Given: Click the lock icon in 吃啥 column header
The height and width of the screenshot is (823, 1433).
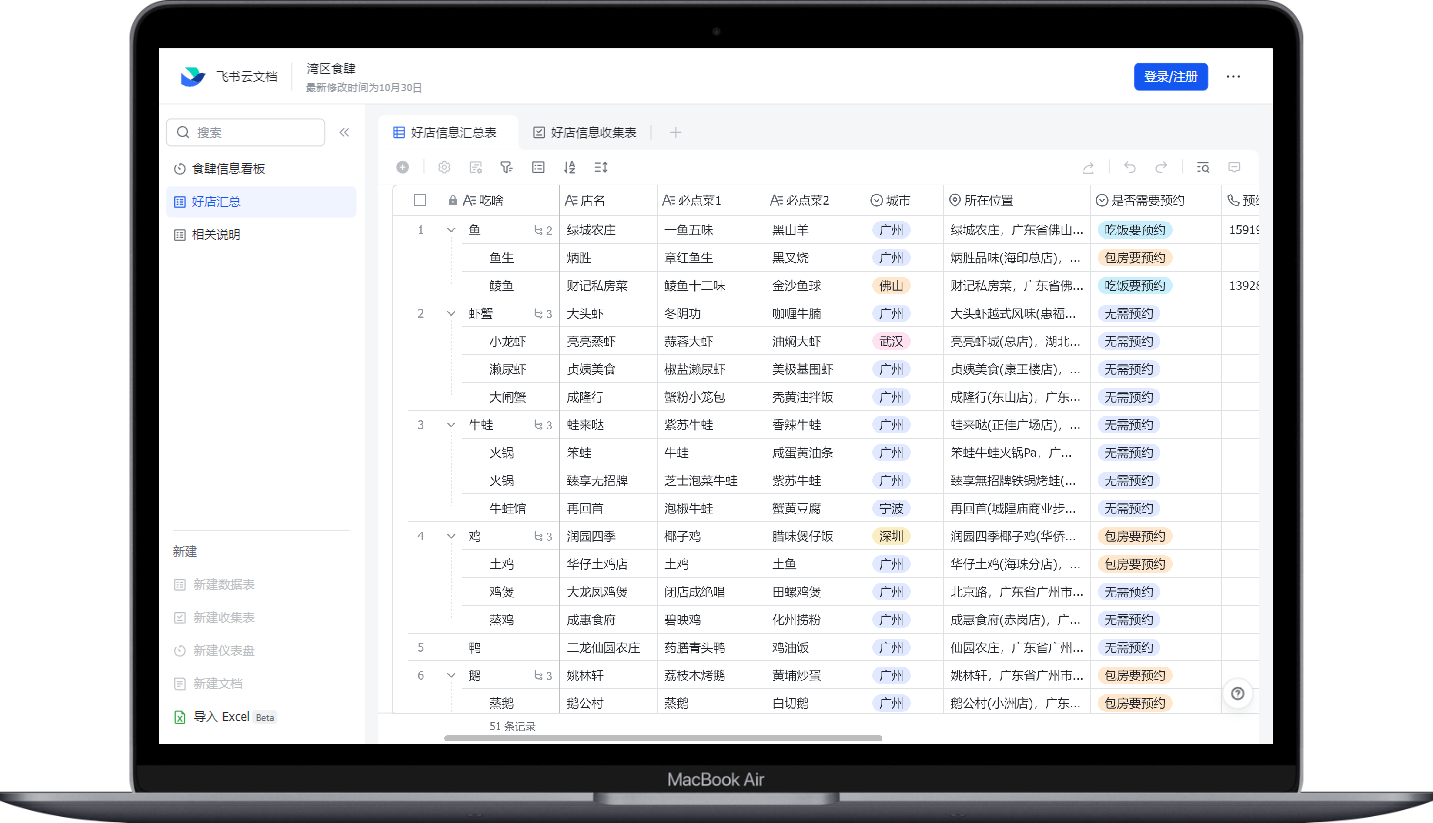Looking at the screenshot, I should click(453, 201).
